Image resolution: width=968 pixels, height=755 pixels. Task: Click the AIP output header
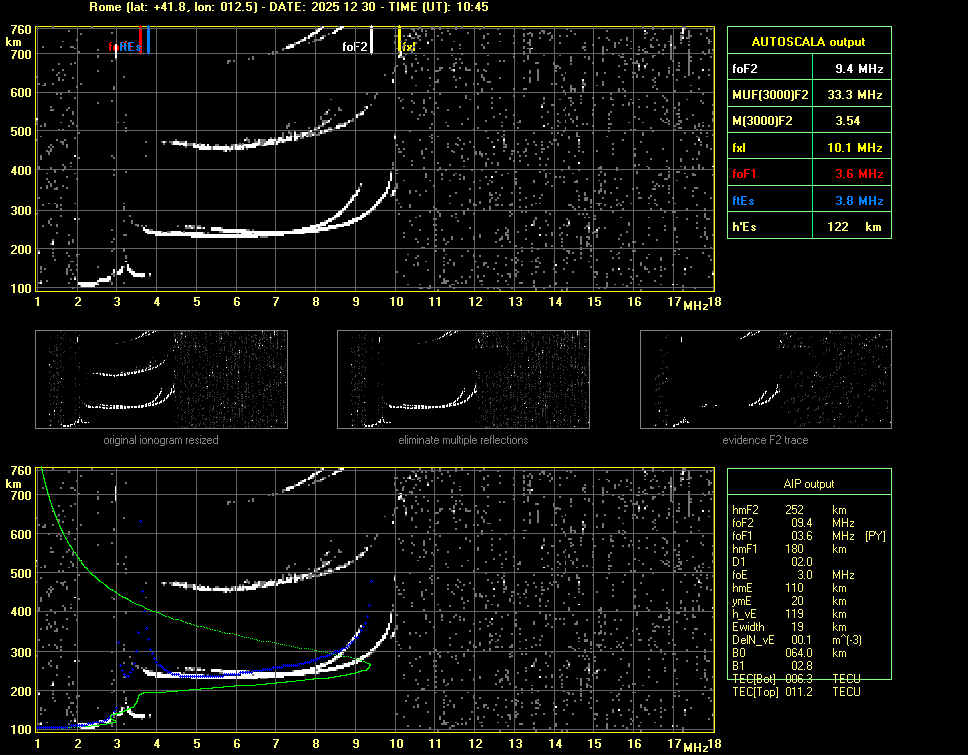808,484
